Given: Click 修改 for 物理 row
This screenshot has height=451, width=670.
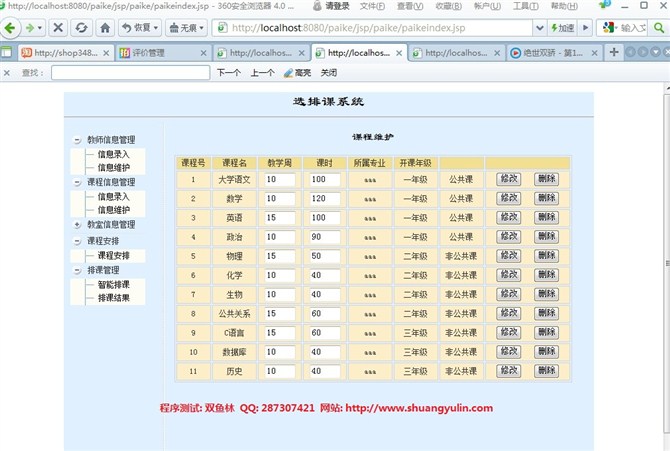Looking at the screenshot, I should click(x=508, y=256).
